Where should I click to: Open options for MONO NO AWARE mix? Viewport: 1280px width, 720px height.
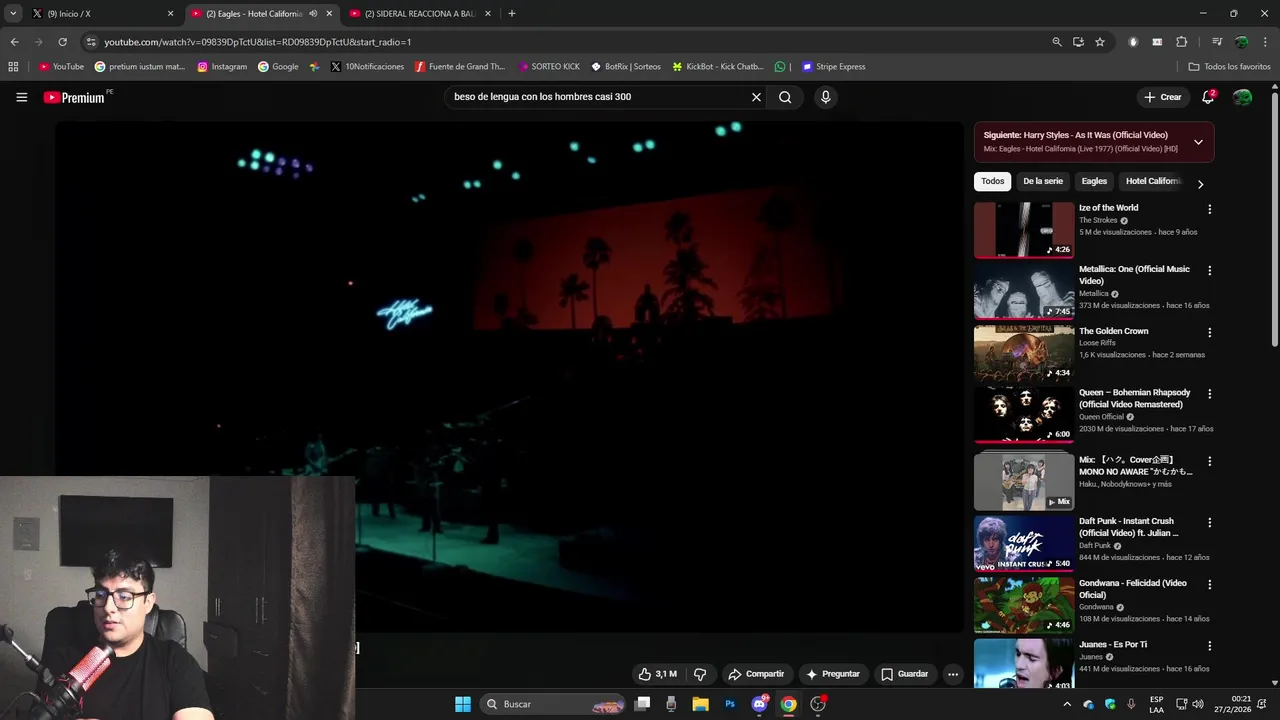pos(1209,461)
